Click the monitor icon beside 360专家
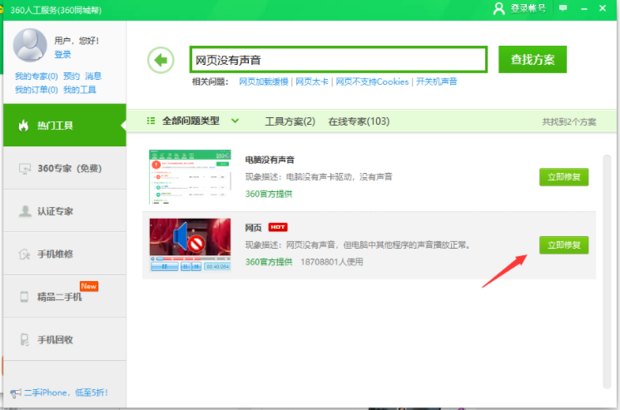620x410 pixels. 25,169
